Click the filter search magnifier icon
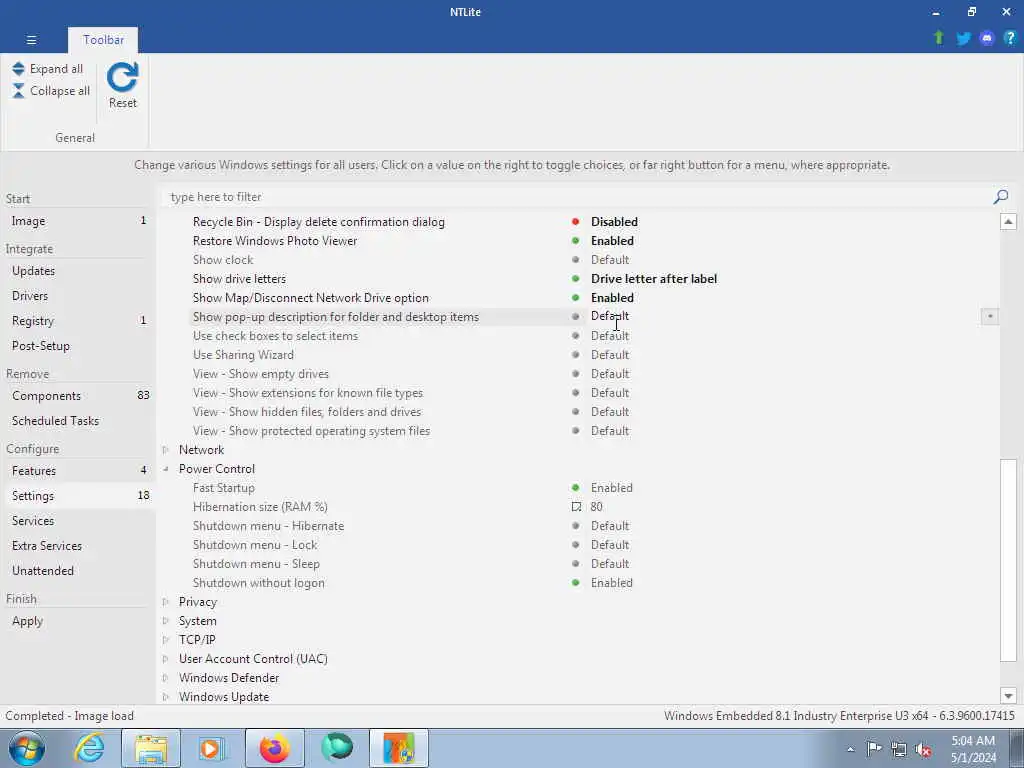Image resolution: width=1024 pixels, height=768 pixels. click(1000, 197)
